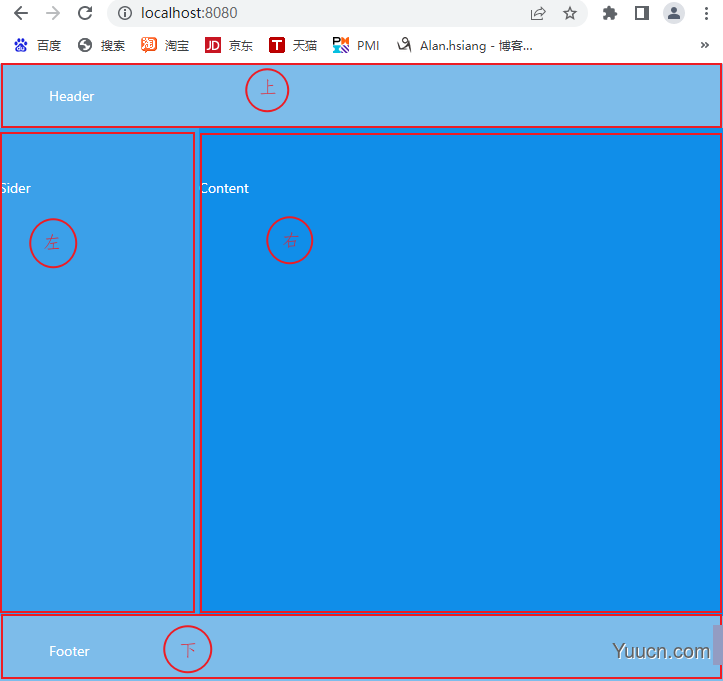
Task: Open the user profile avatar
Action: click(x=674, y=13)
